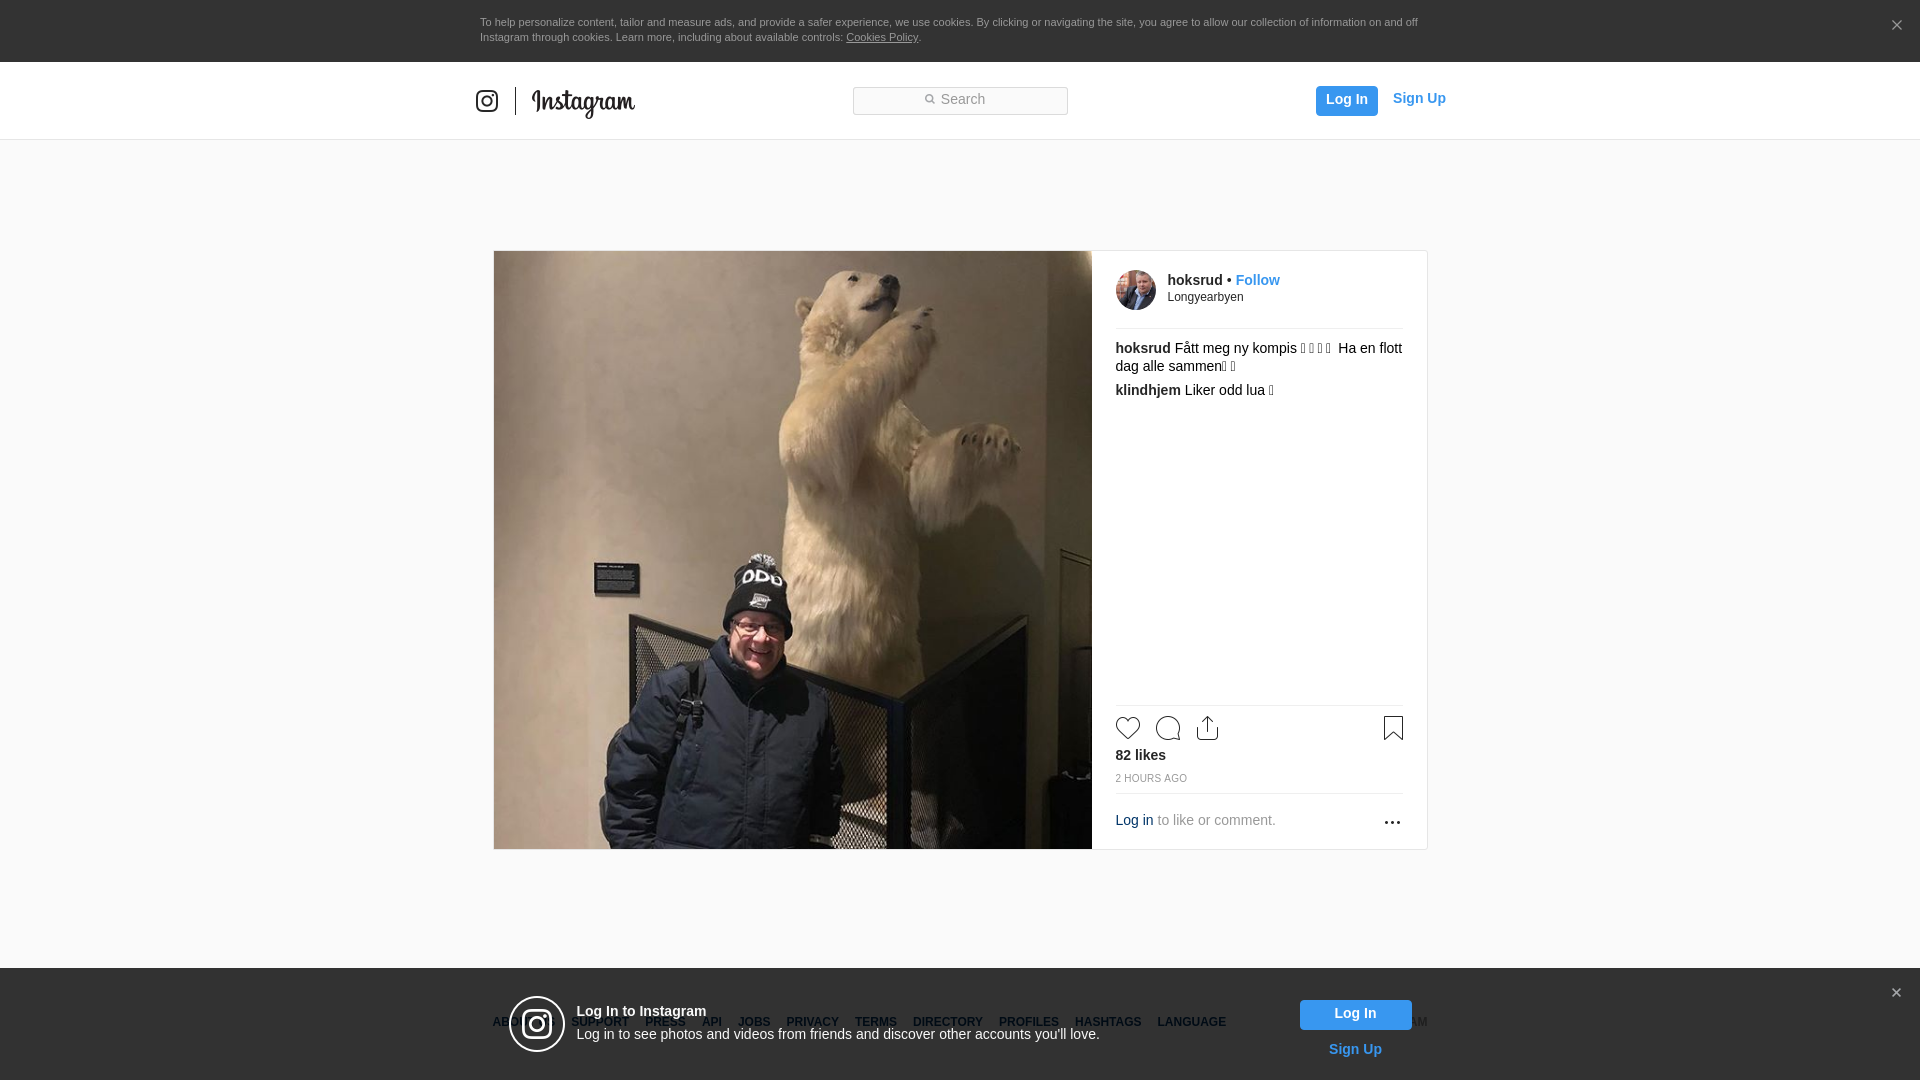Click the Instagram wordmark logo
Screen dimensions: 1920x1080
(583, 102)
